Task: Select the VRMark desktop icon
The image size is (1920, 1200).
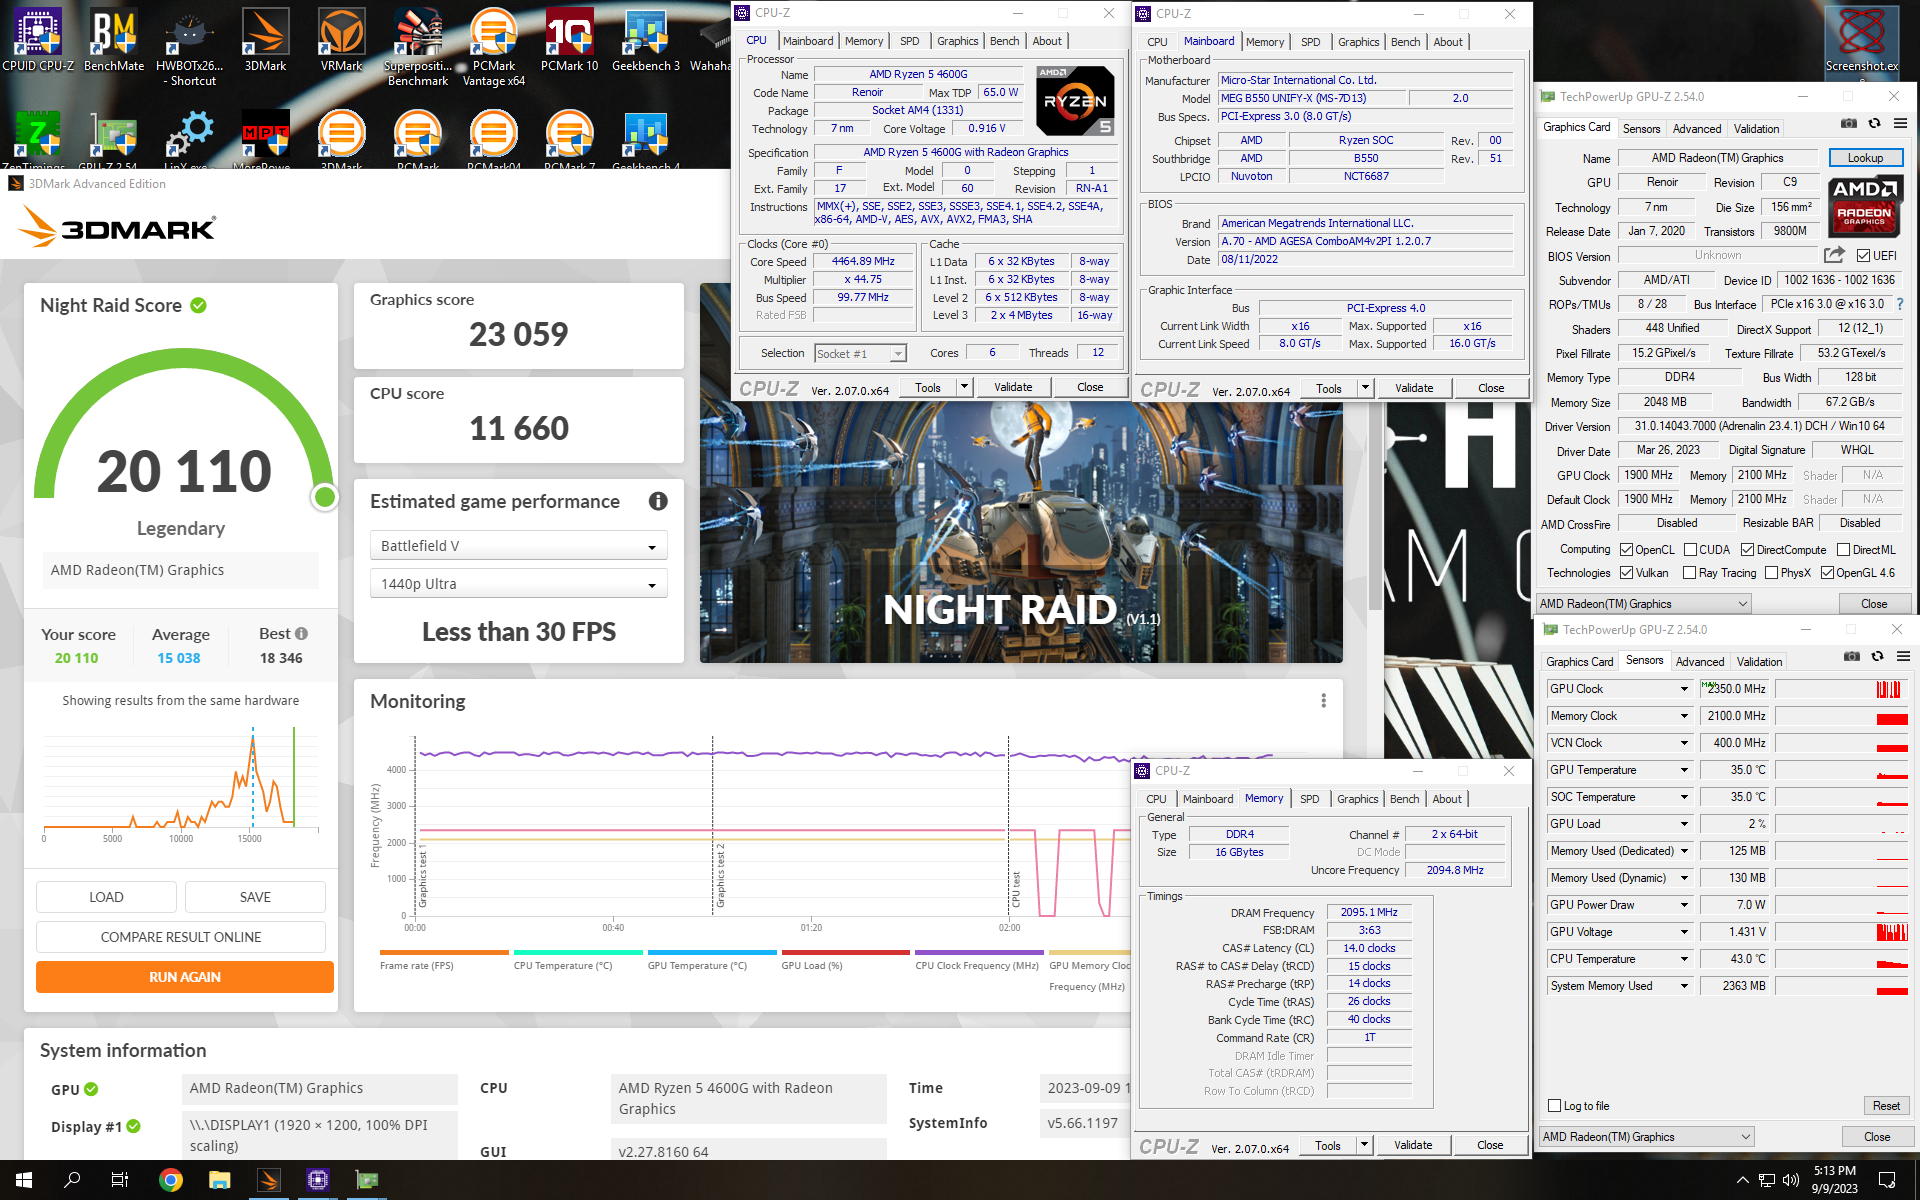Action: tap(342, 40)
